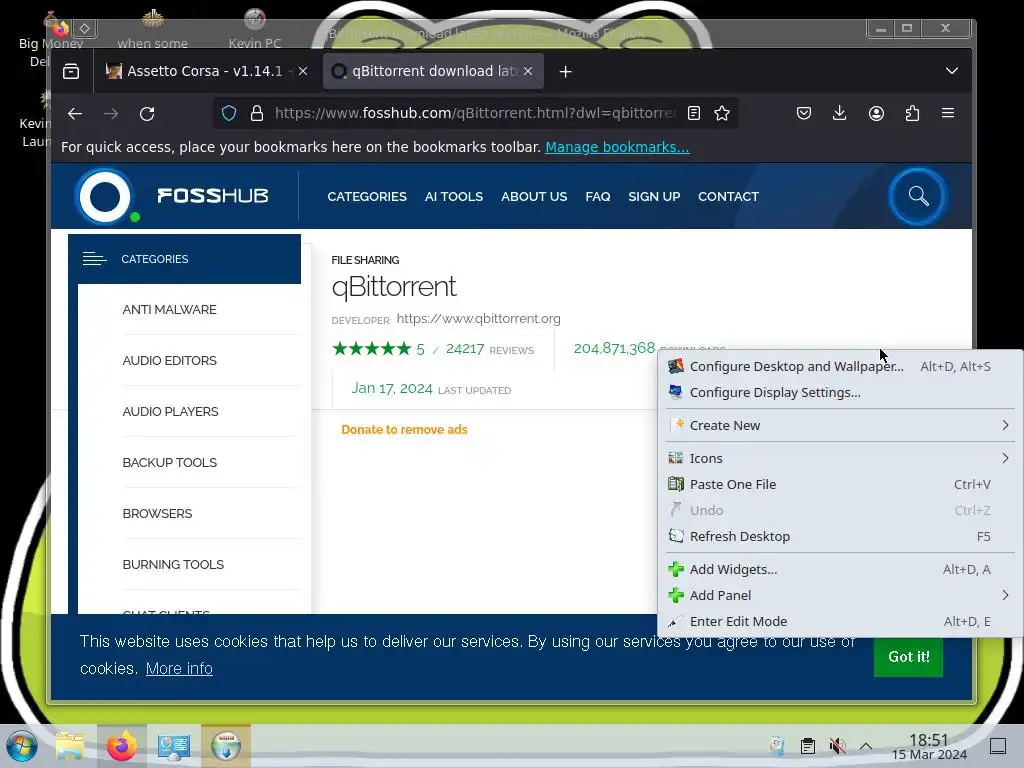
Task: Open ABOUT US in the navigation
Action: tap(534, 197)
